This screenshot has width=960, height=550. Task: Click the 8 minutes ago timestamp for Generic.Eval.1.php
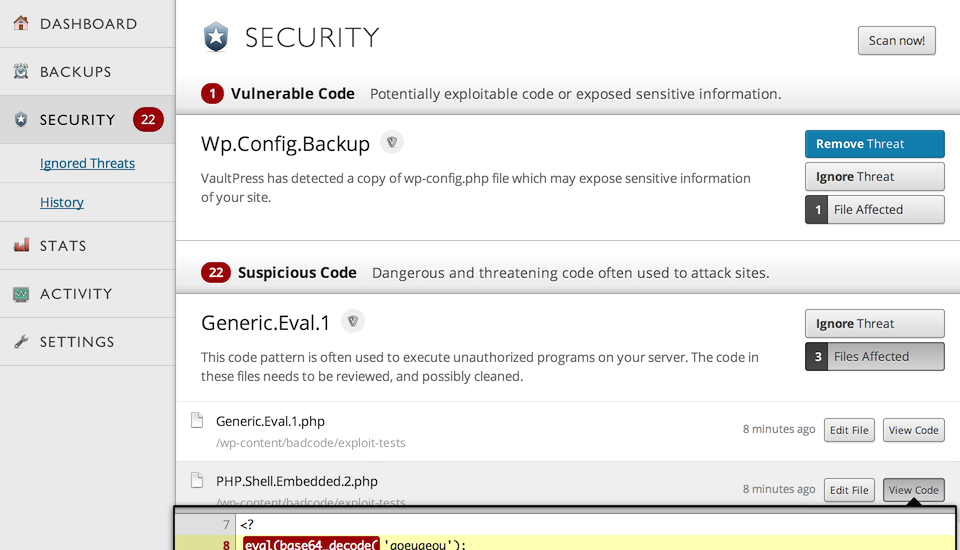[779, 429]
